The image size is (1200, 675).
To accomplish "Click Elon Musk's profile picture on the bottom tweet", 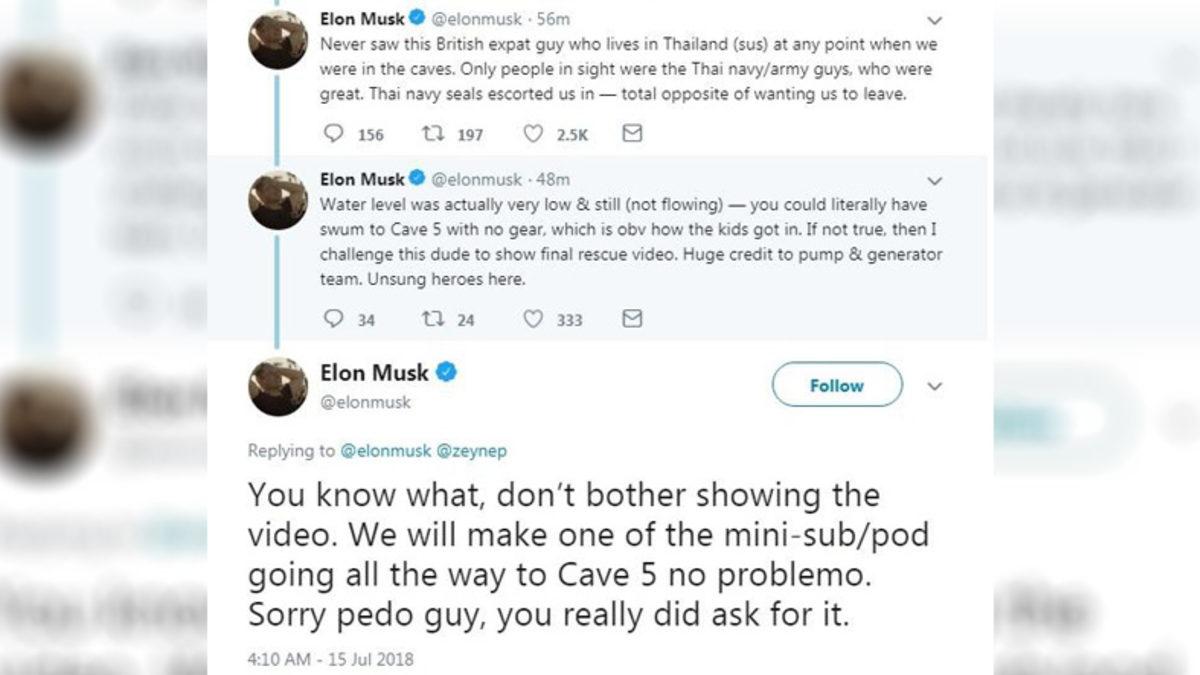I will pyautogui.click(x=277, y=388).
